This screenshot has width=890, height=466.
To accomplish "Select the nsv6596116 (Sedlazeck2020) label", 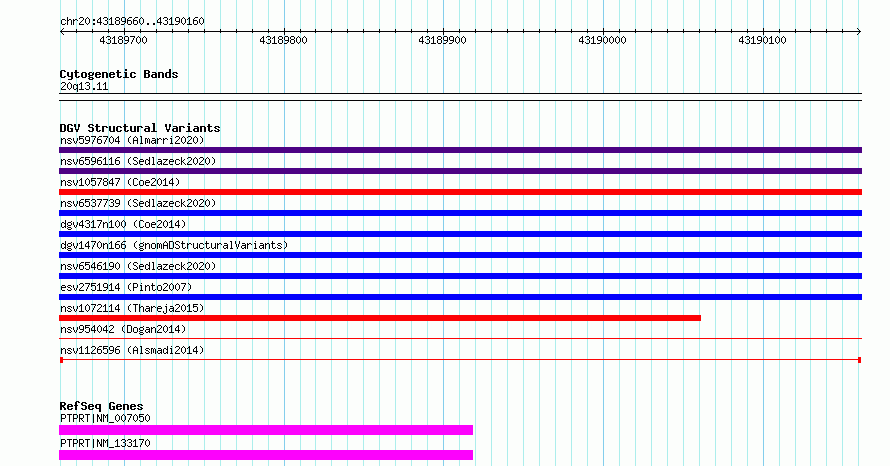I will (x=138, y=161).
